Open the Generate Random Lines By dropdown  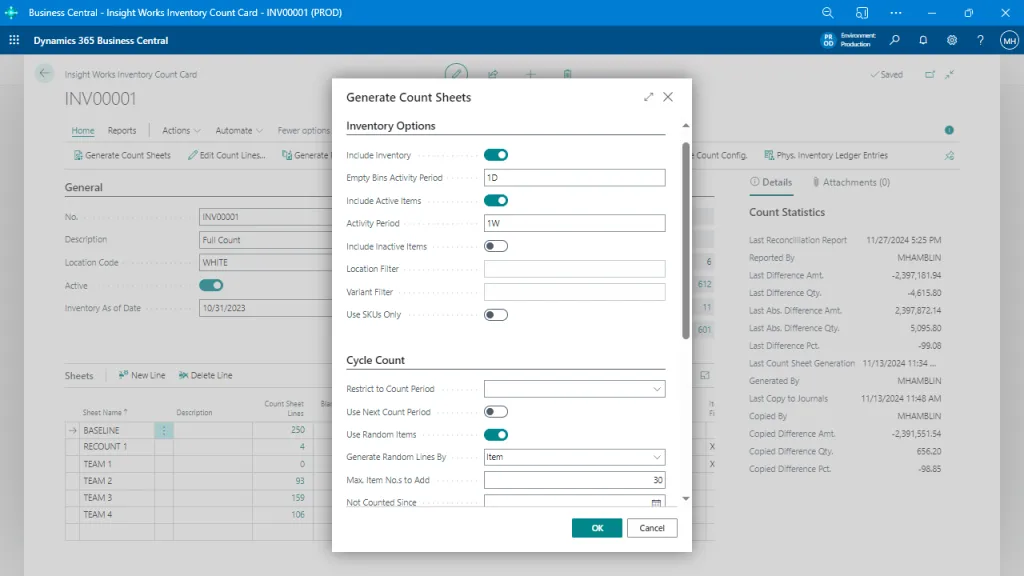click(x=658, y=457)
